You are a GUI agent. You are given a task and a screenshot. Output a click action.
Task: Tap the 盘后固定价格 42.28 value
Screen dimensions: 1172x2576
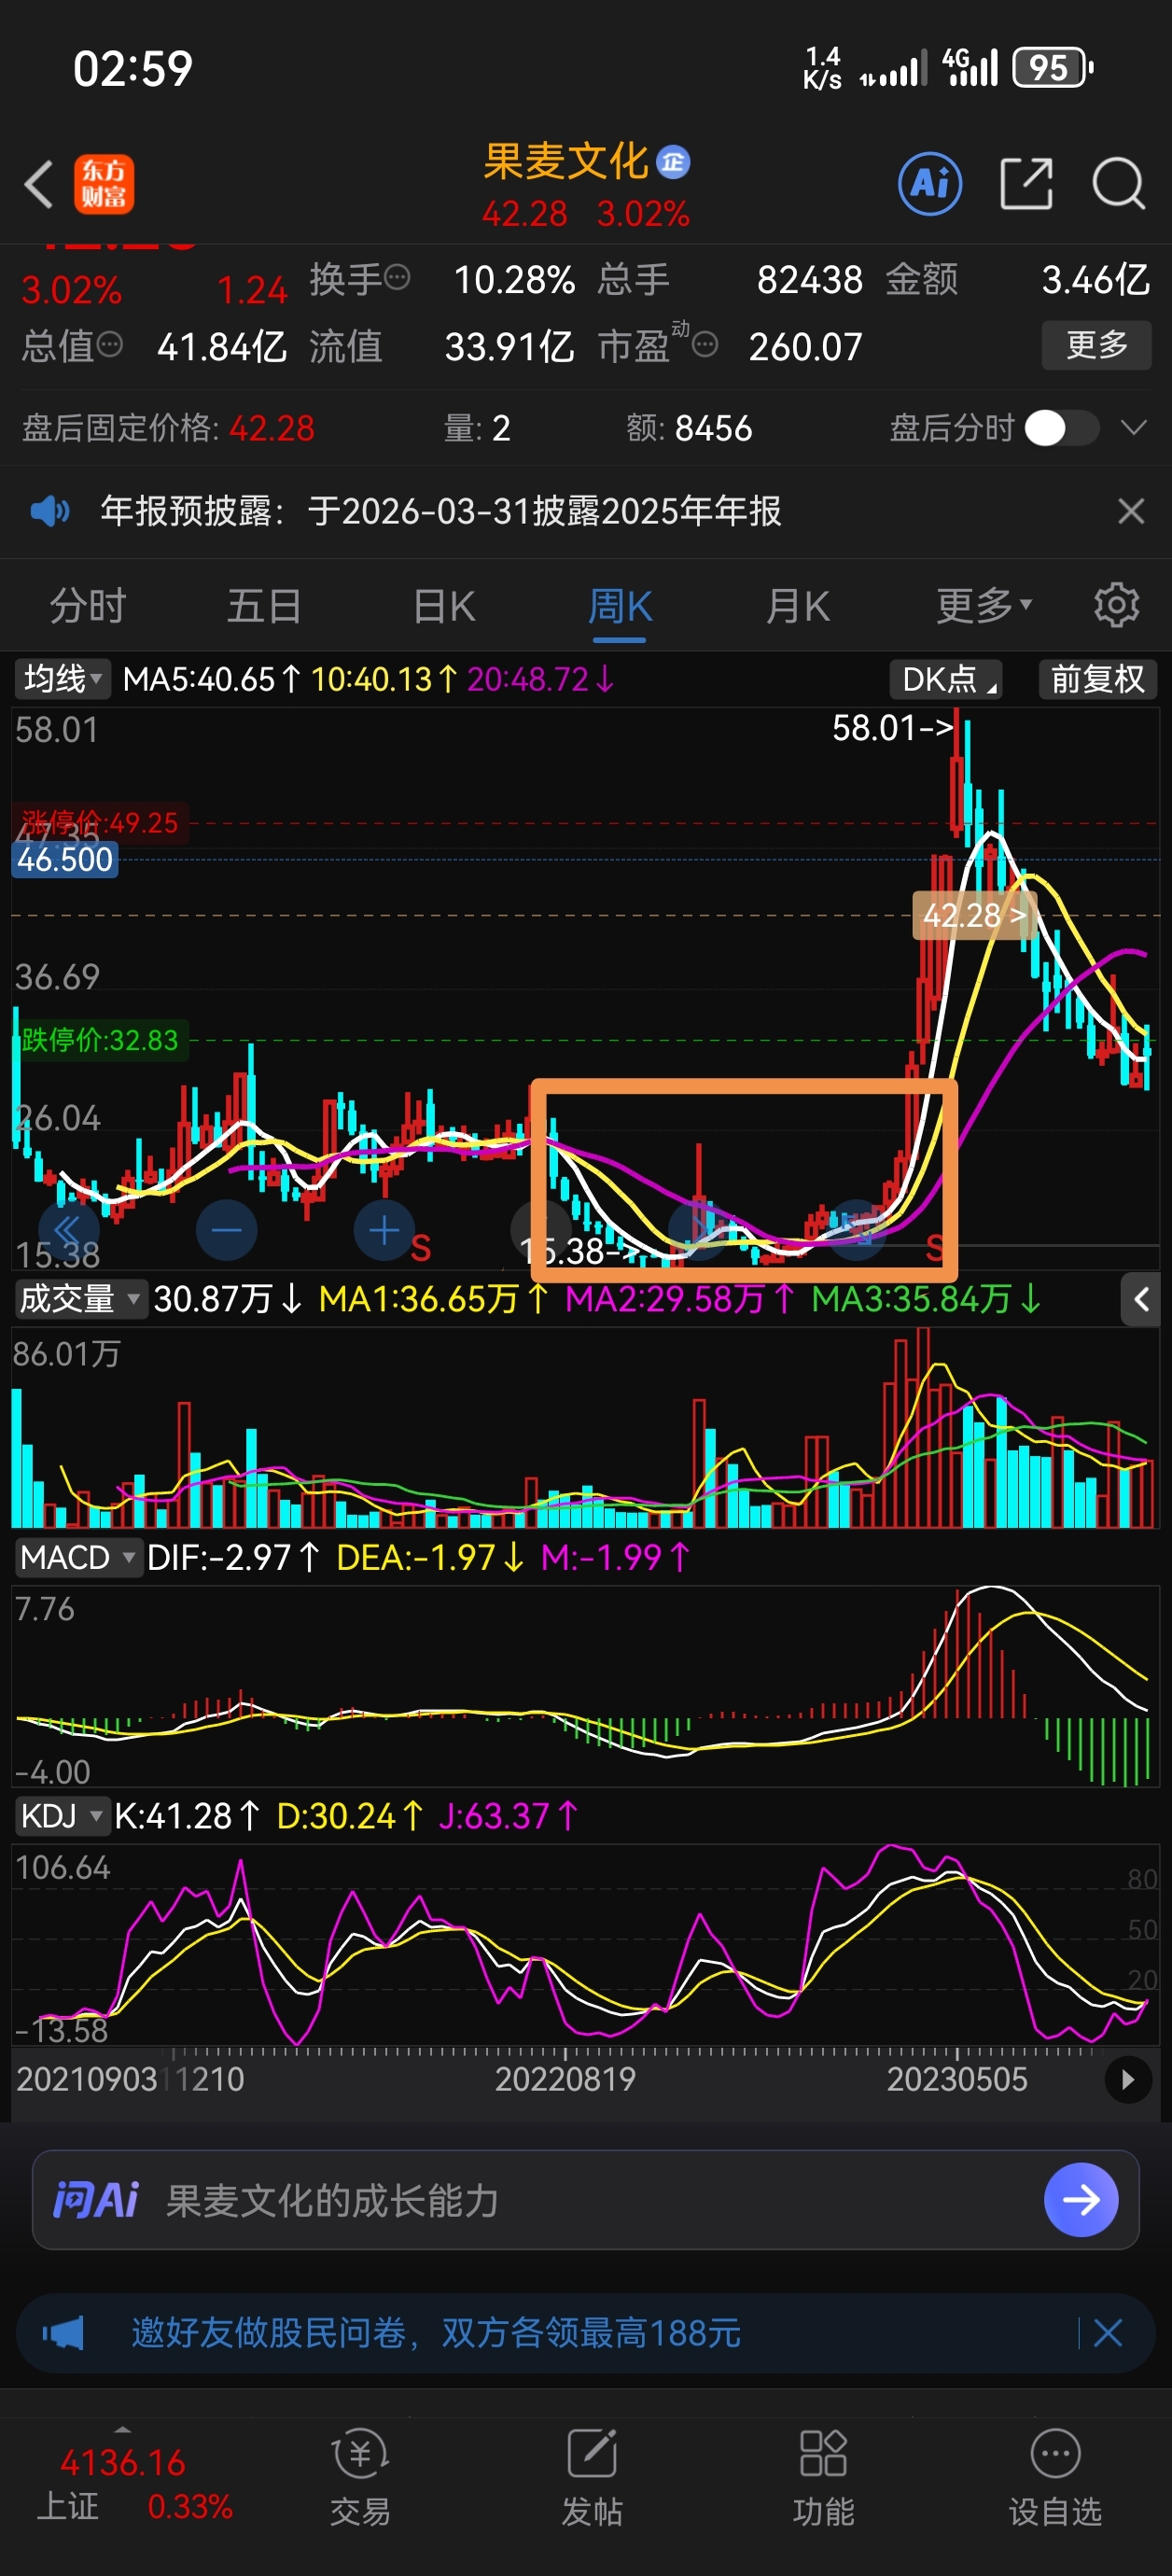coord(272,428)
